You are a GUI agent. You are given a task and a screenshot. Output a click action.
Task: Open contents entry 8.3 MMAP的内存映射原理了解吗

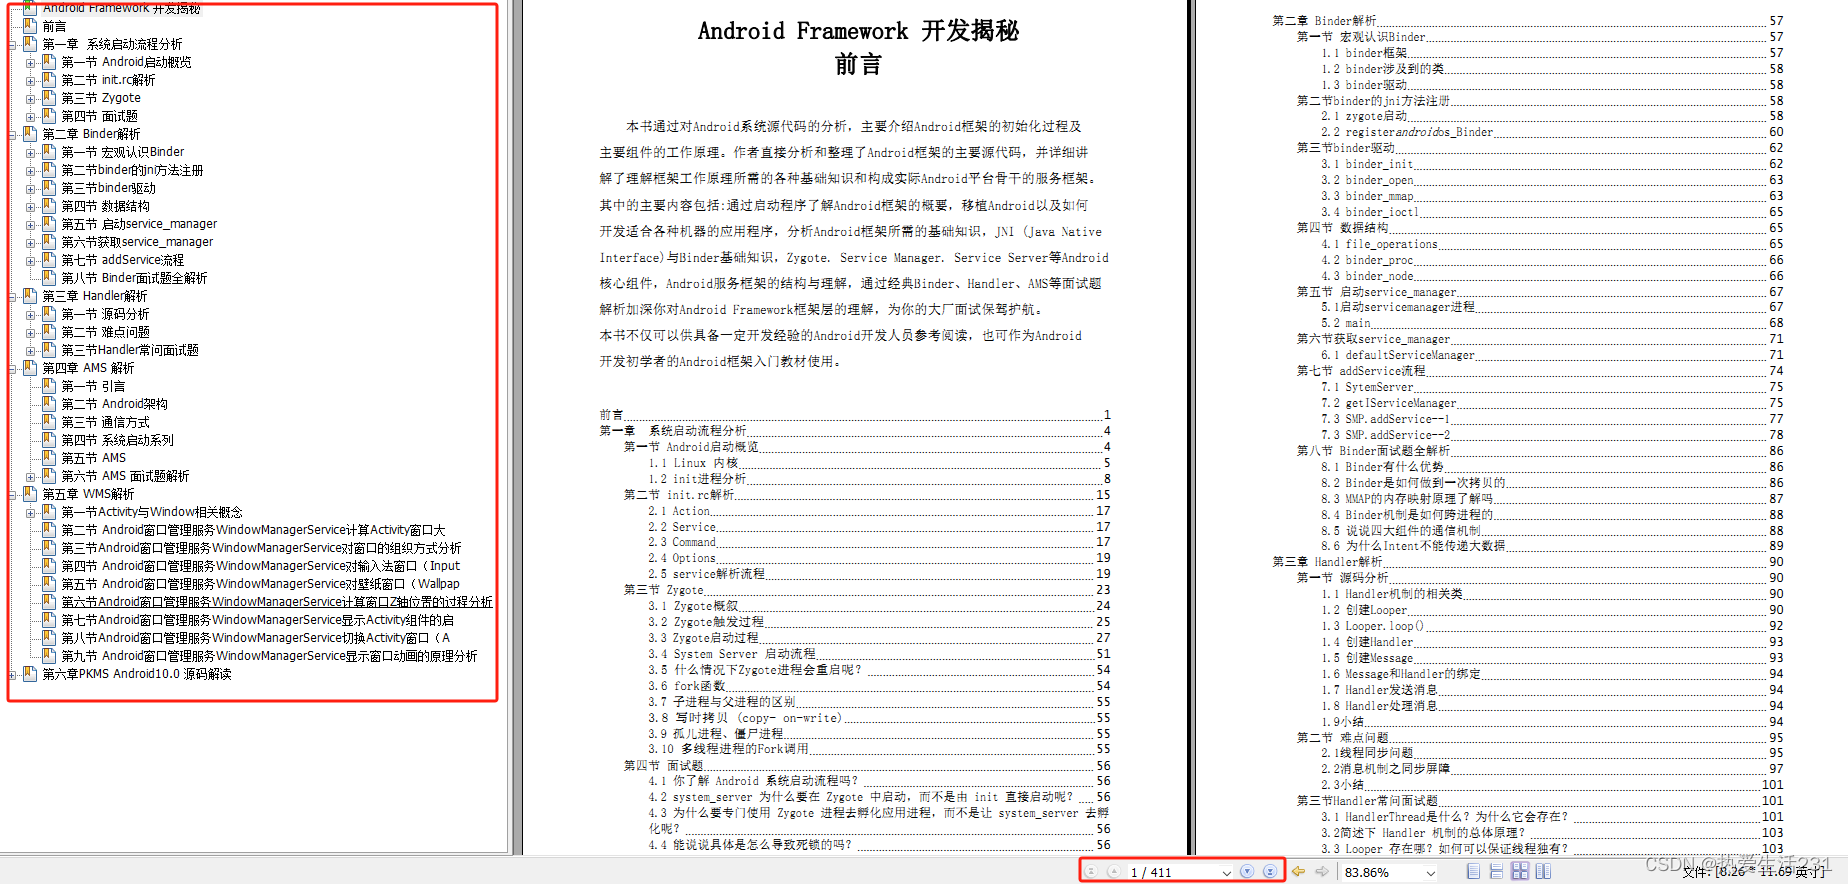(x=1407, y=498)
